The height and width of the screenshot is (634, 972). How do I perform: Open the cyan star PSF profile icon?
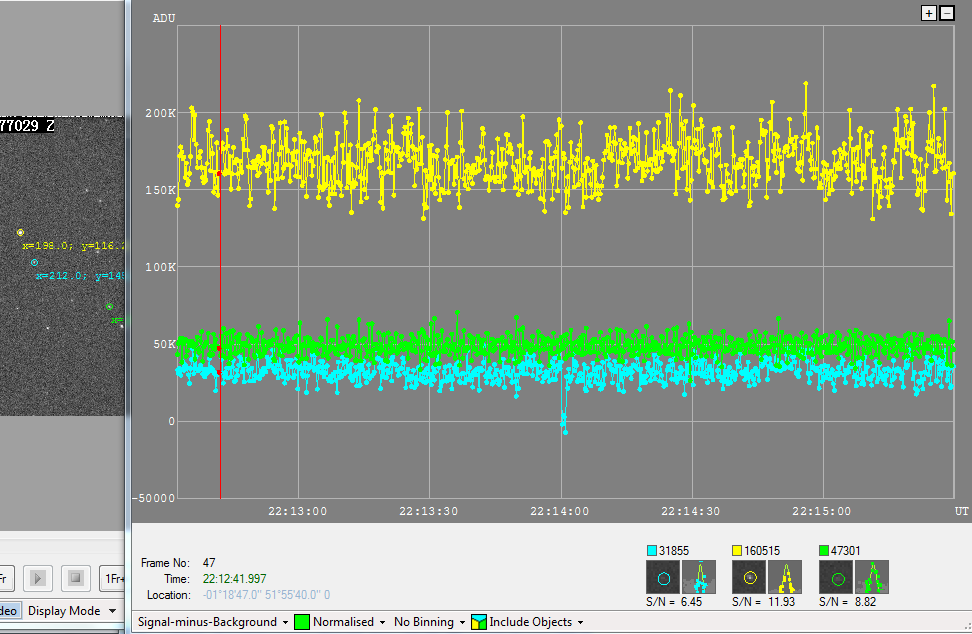coord(699,577)
